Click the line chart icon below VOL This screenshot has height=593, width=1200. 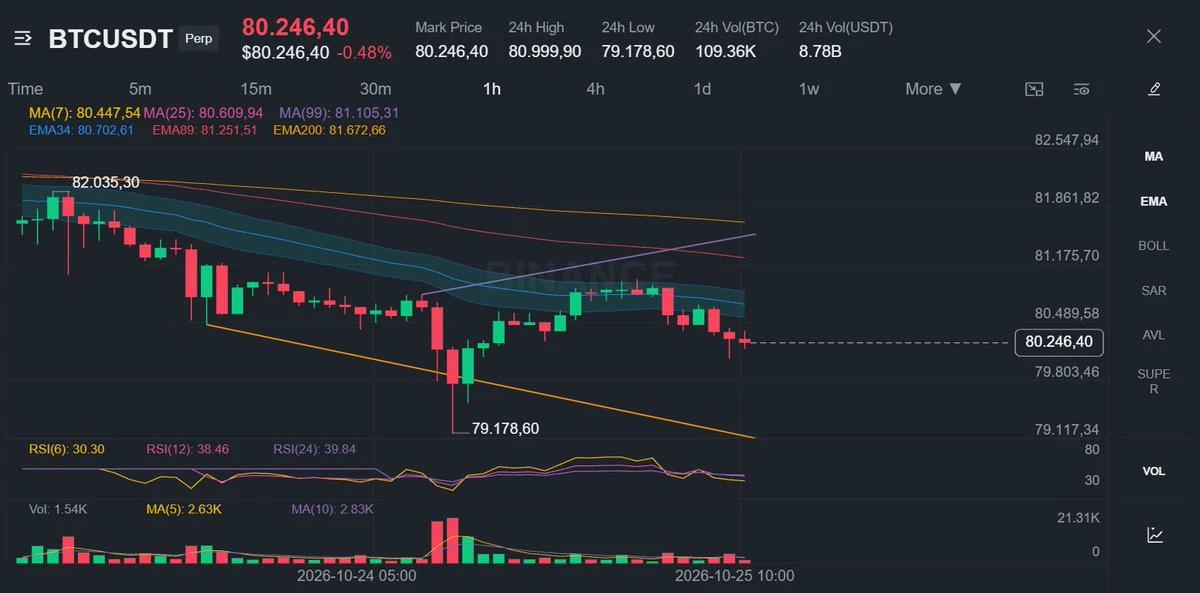coord(1154,535)
